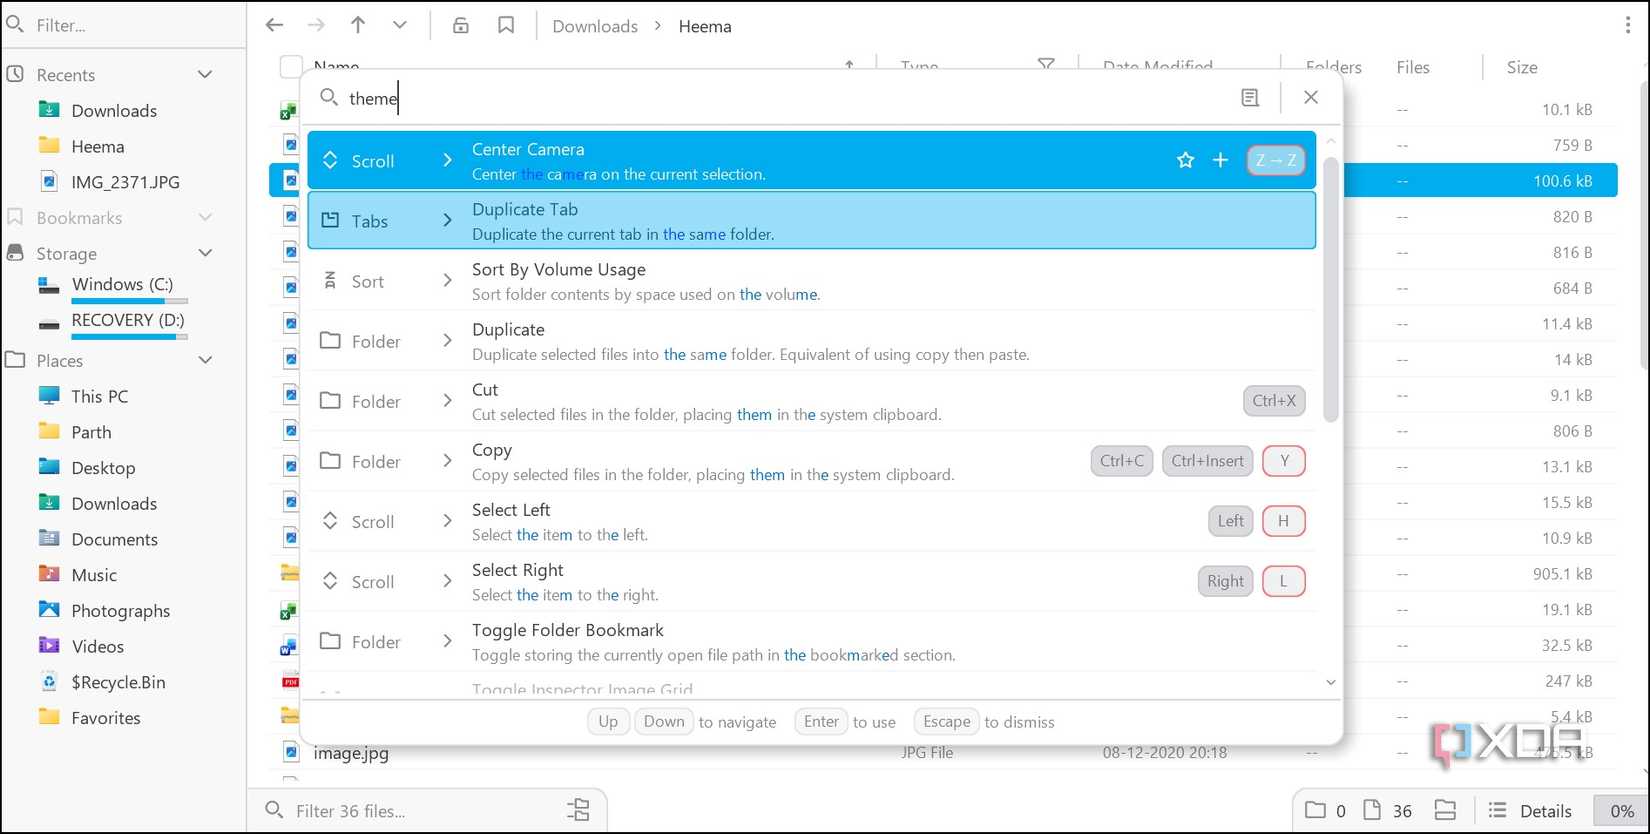Image resolution: width=1650 pixels, height=834 pixels.
Task: Favorite the Center Camera command with the star
Action: tap(1185, 160)
